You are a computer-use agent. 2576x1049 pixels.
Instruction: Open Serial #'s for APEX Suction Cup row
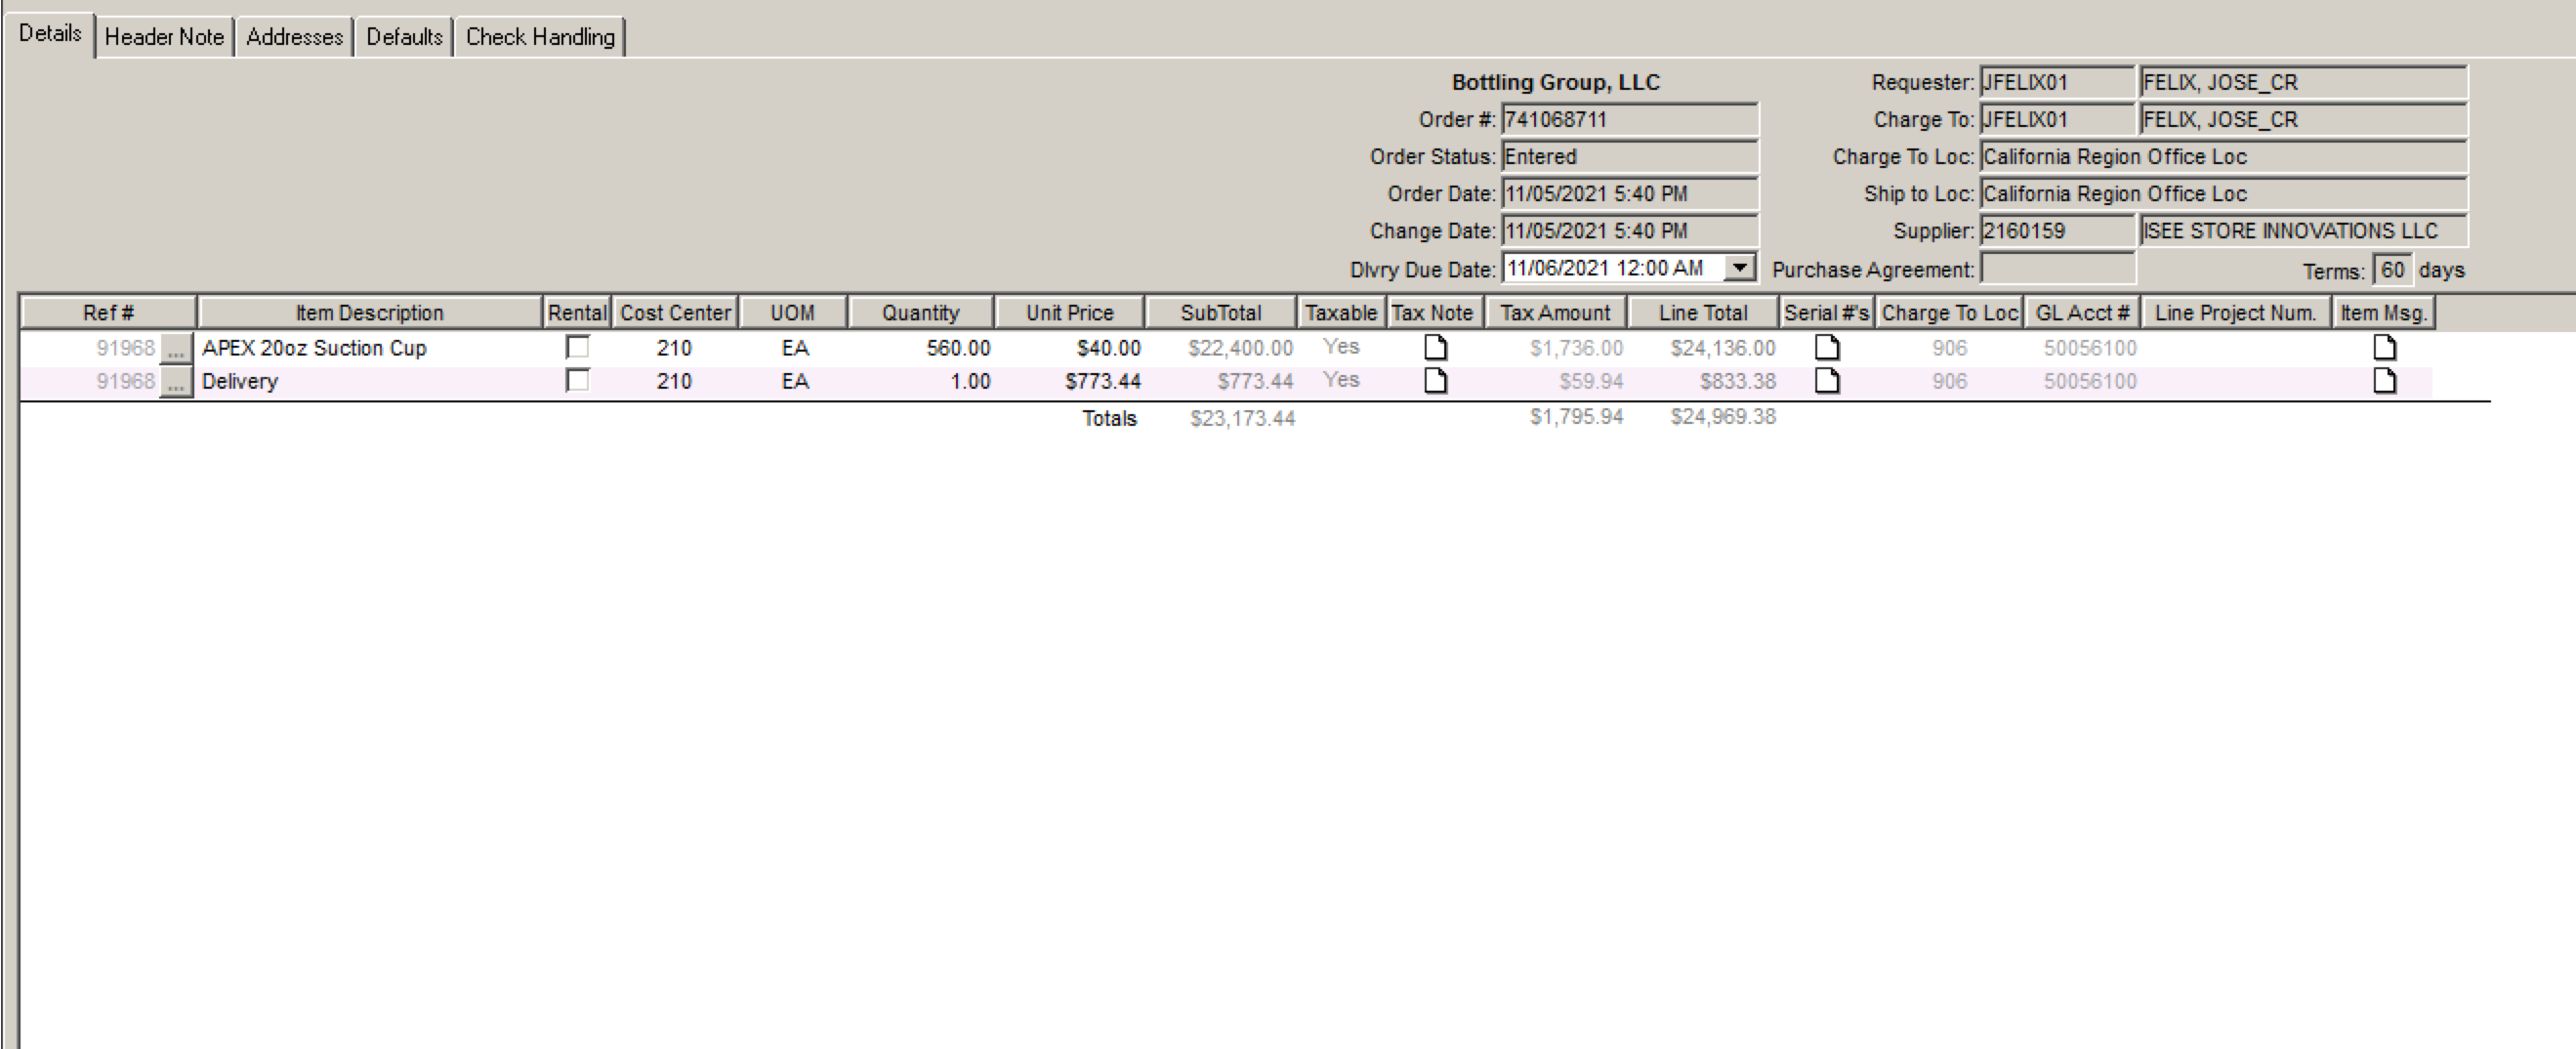pyautogui.click(x=1826, y=348)
